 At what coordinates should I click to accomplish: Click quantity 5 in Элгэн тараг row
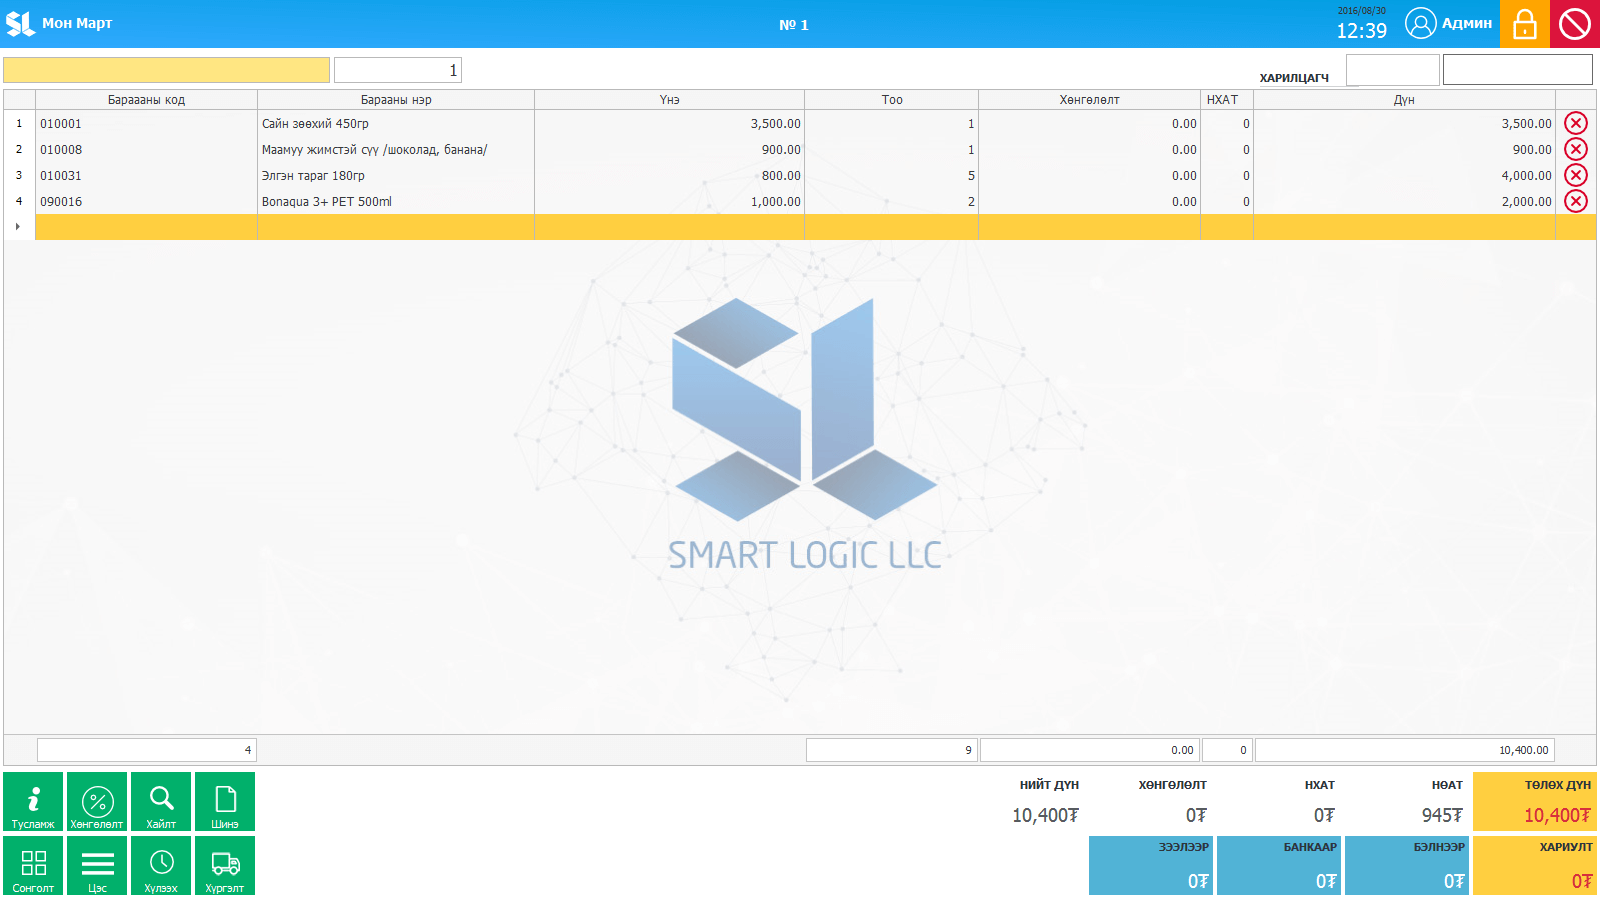891,175
